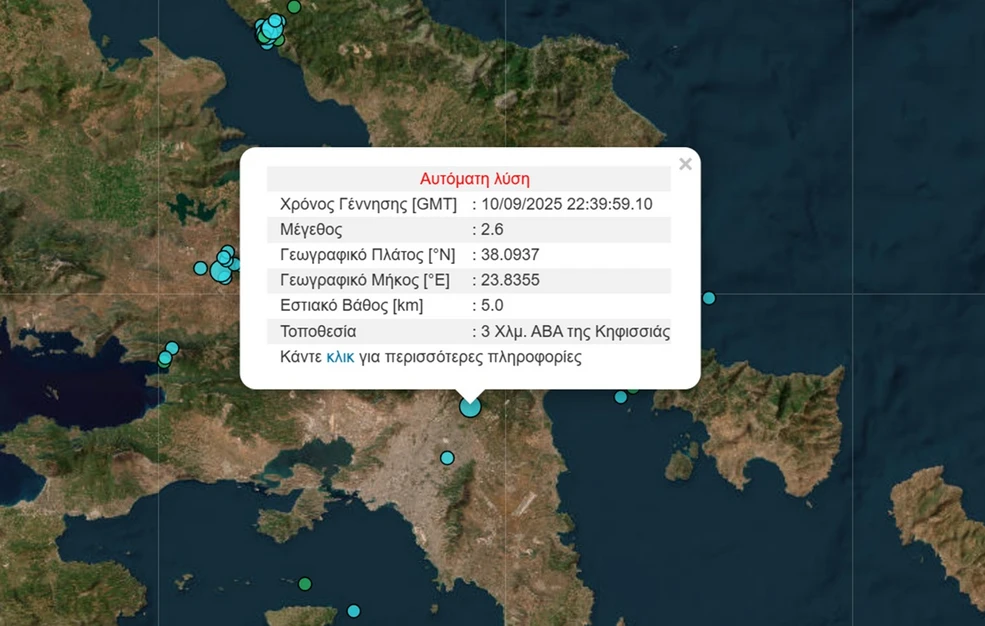
Task: Select the cyan marker pair by the western gulf shore
Action: [167, 354]
